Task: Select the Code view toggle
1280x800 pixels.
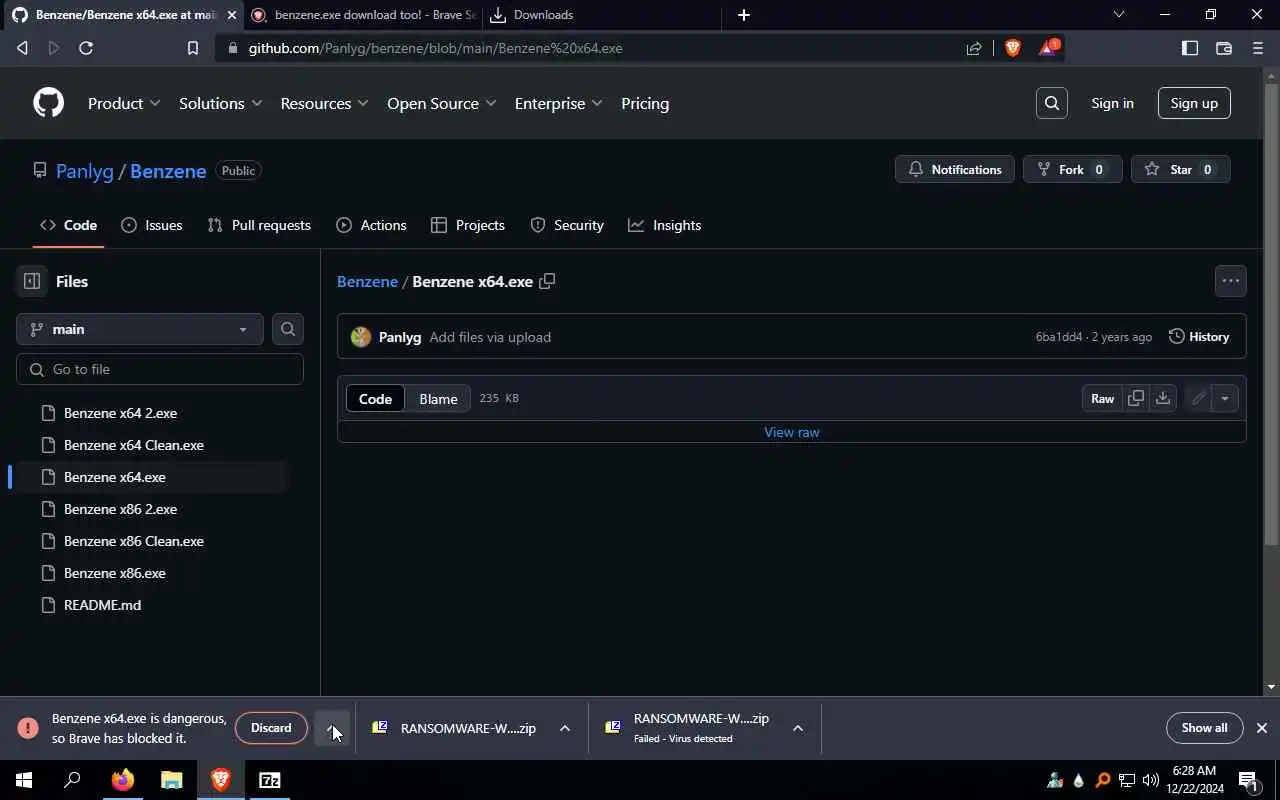Action: tap(375, 398)
